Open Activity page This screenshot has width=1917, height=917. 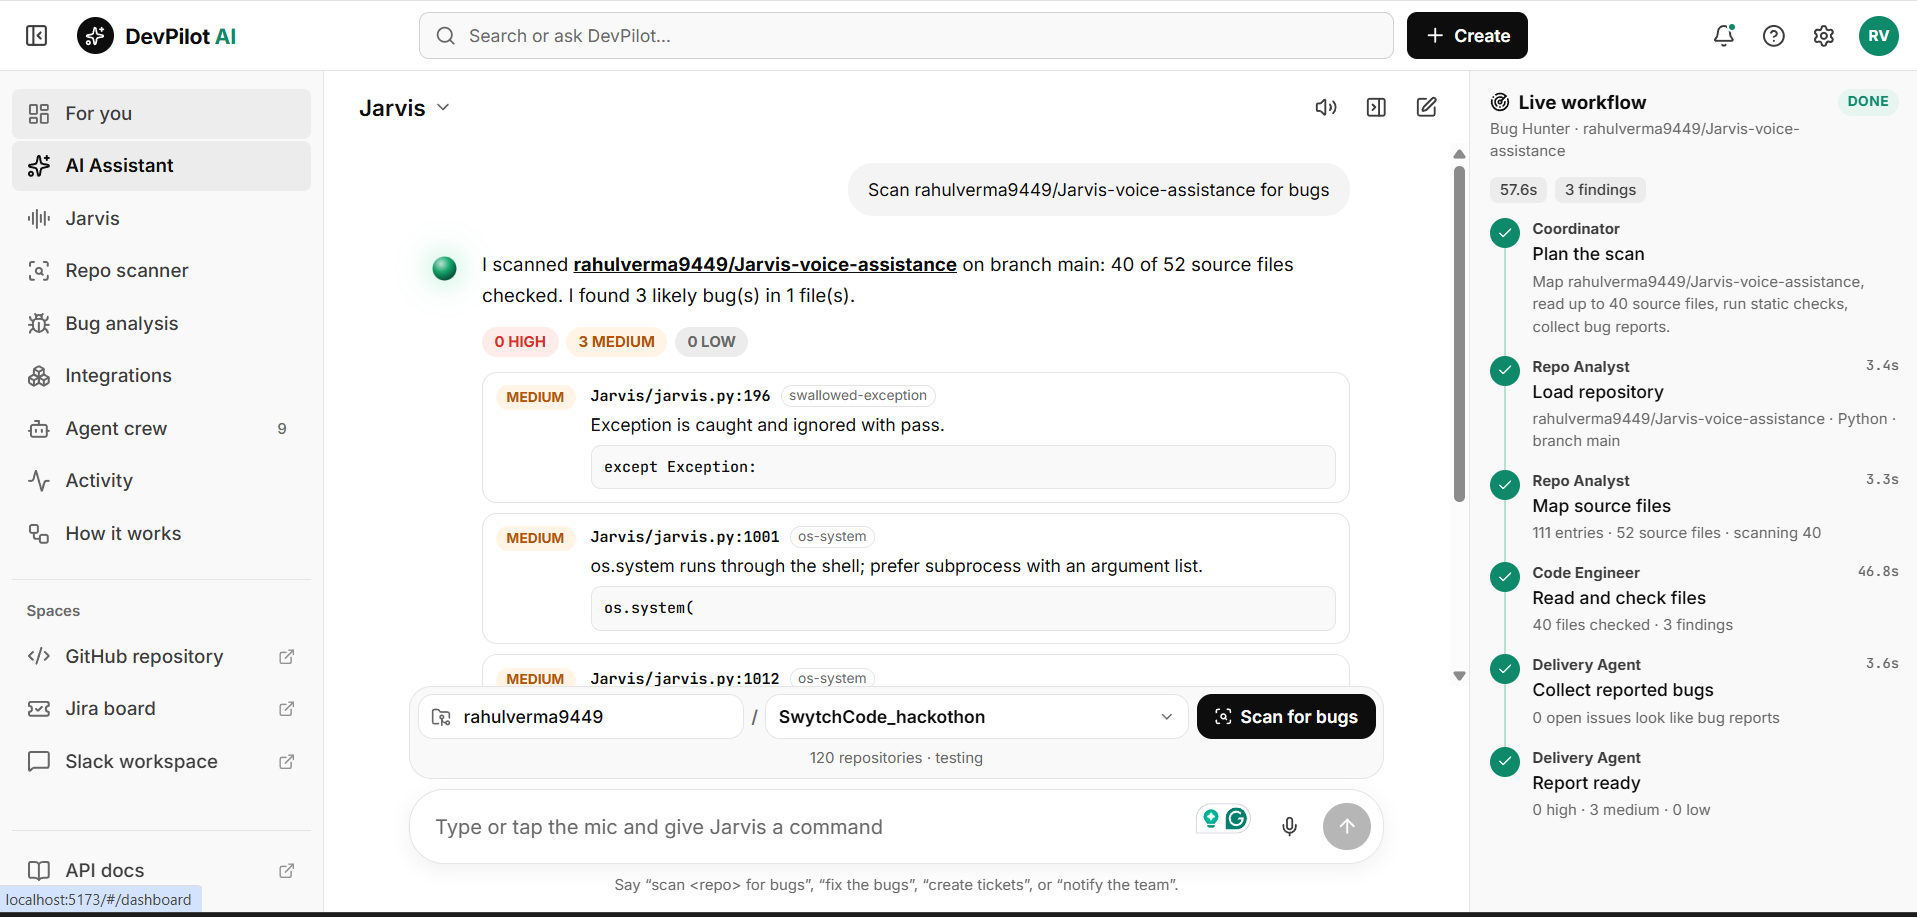point(161,481)
